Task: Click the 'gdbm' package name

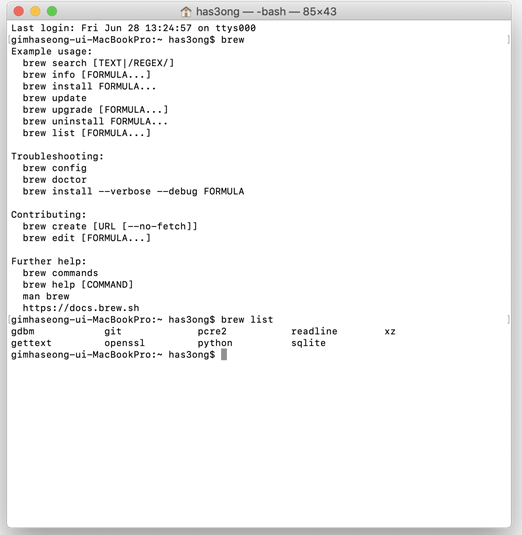Action: [x=23, y=331]
